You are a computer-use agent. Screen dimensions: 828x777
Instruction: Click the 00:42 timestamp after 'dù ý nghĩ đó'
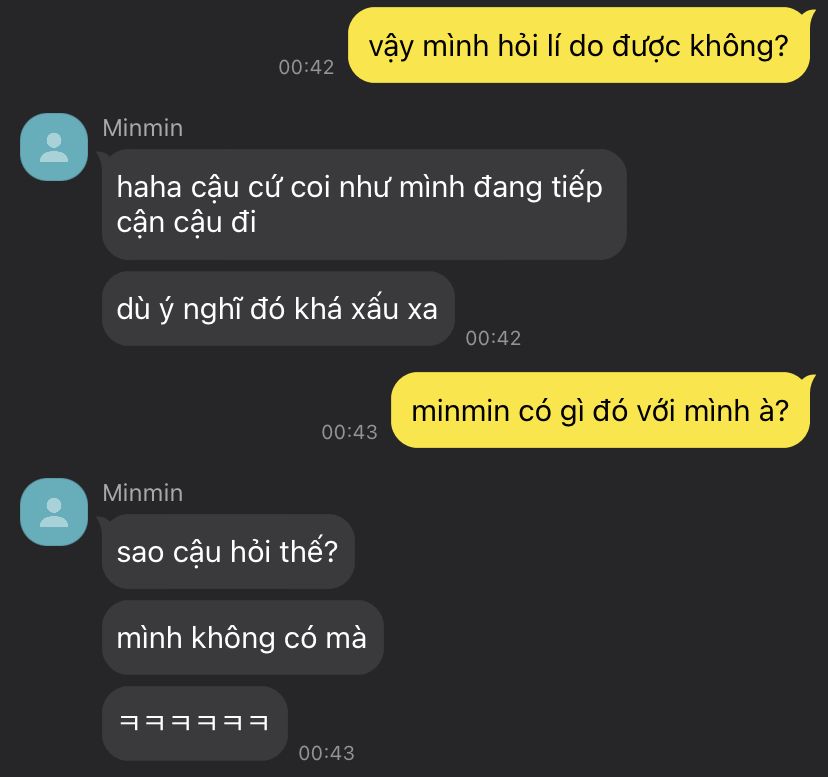coord(493,338)
